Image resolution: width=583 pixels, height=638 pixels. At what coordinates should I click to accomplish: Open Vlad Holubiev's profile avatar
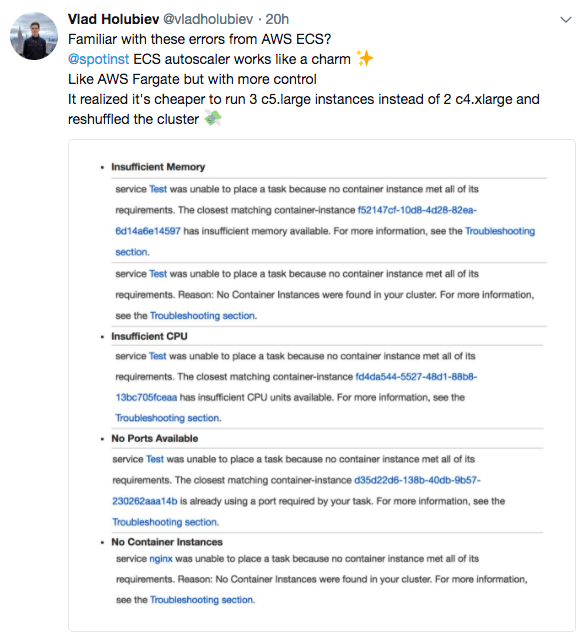[x=34, y=36]
